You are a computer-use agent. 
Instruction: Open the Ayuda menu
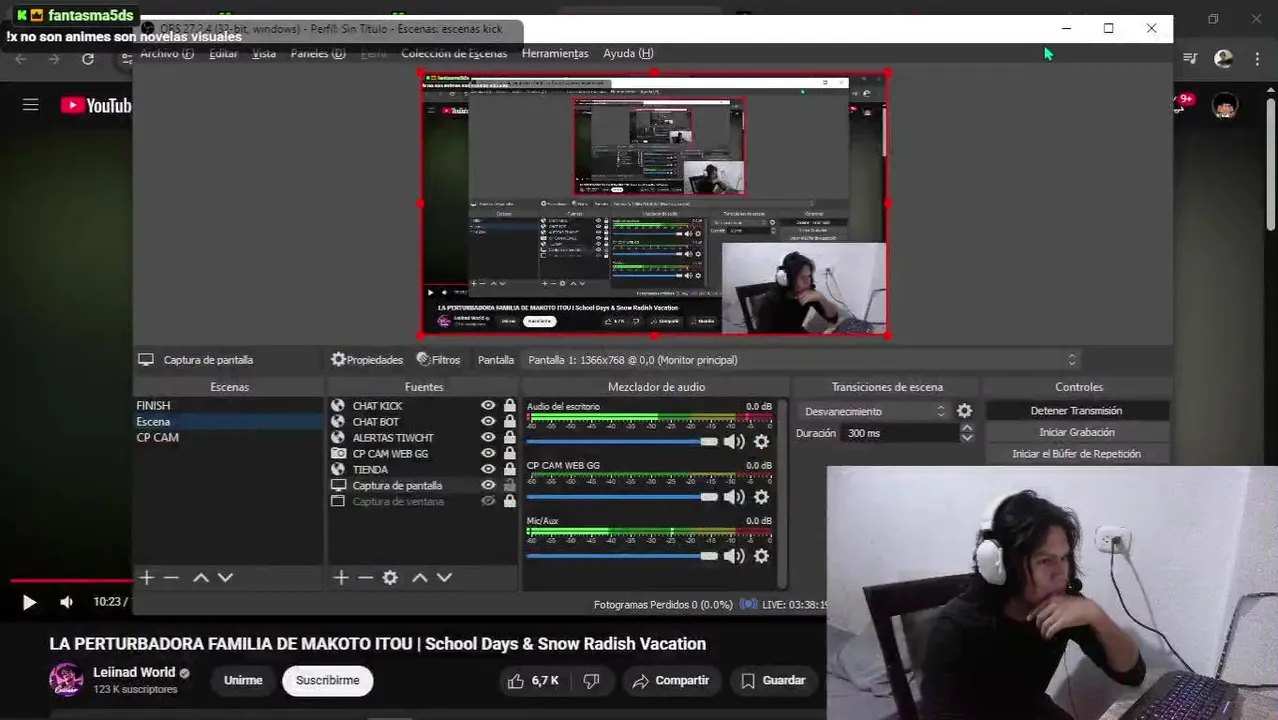point(628,53)
